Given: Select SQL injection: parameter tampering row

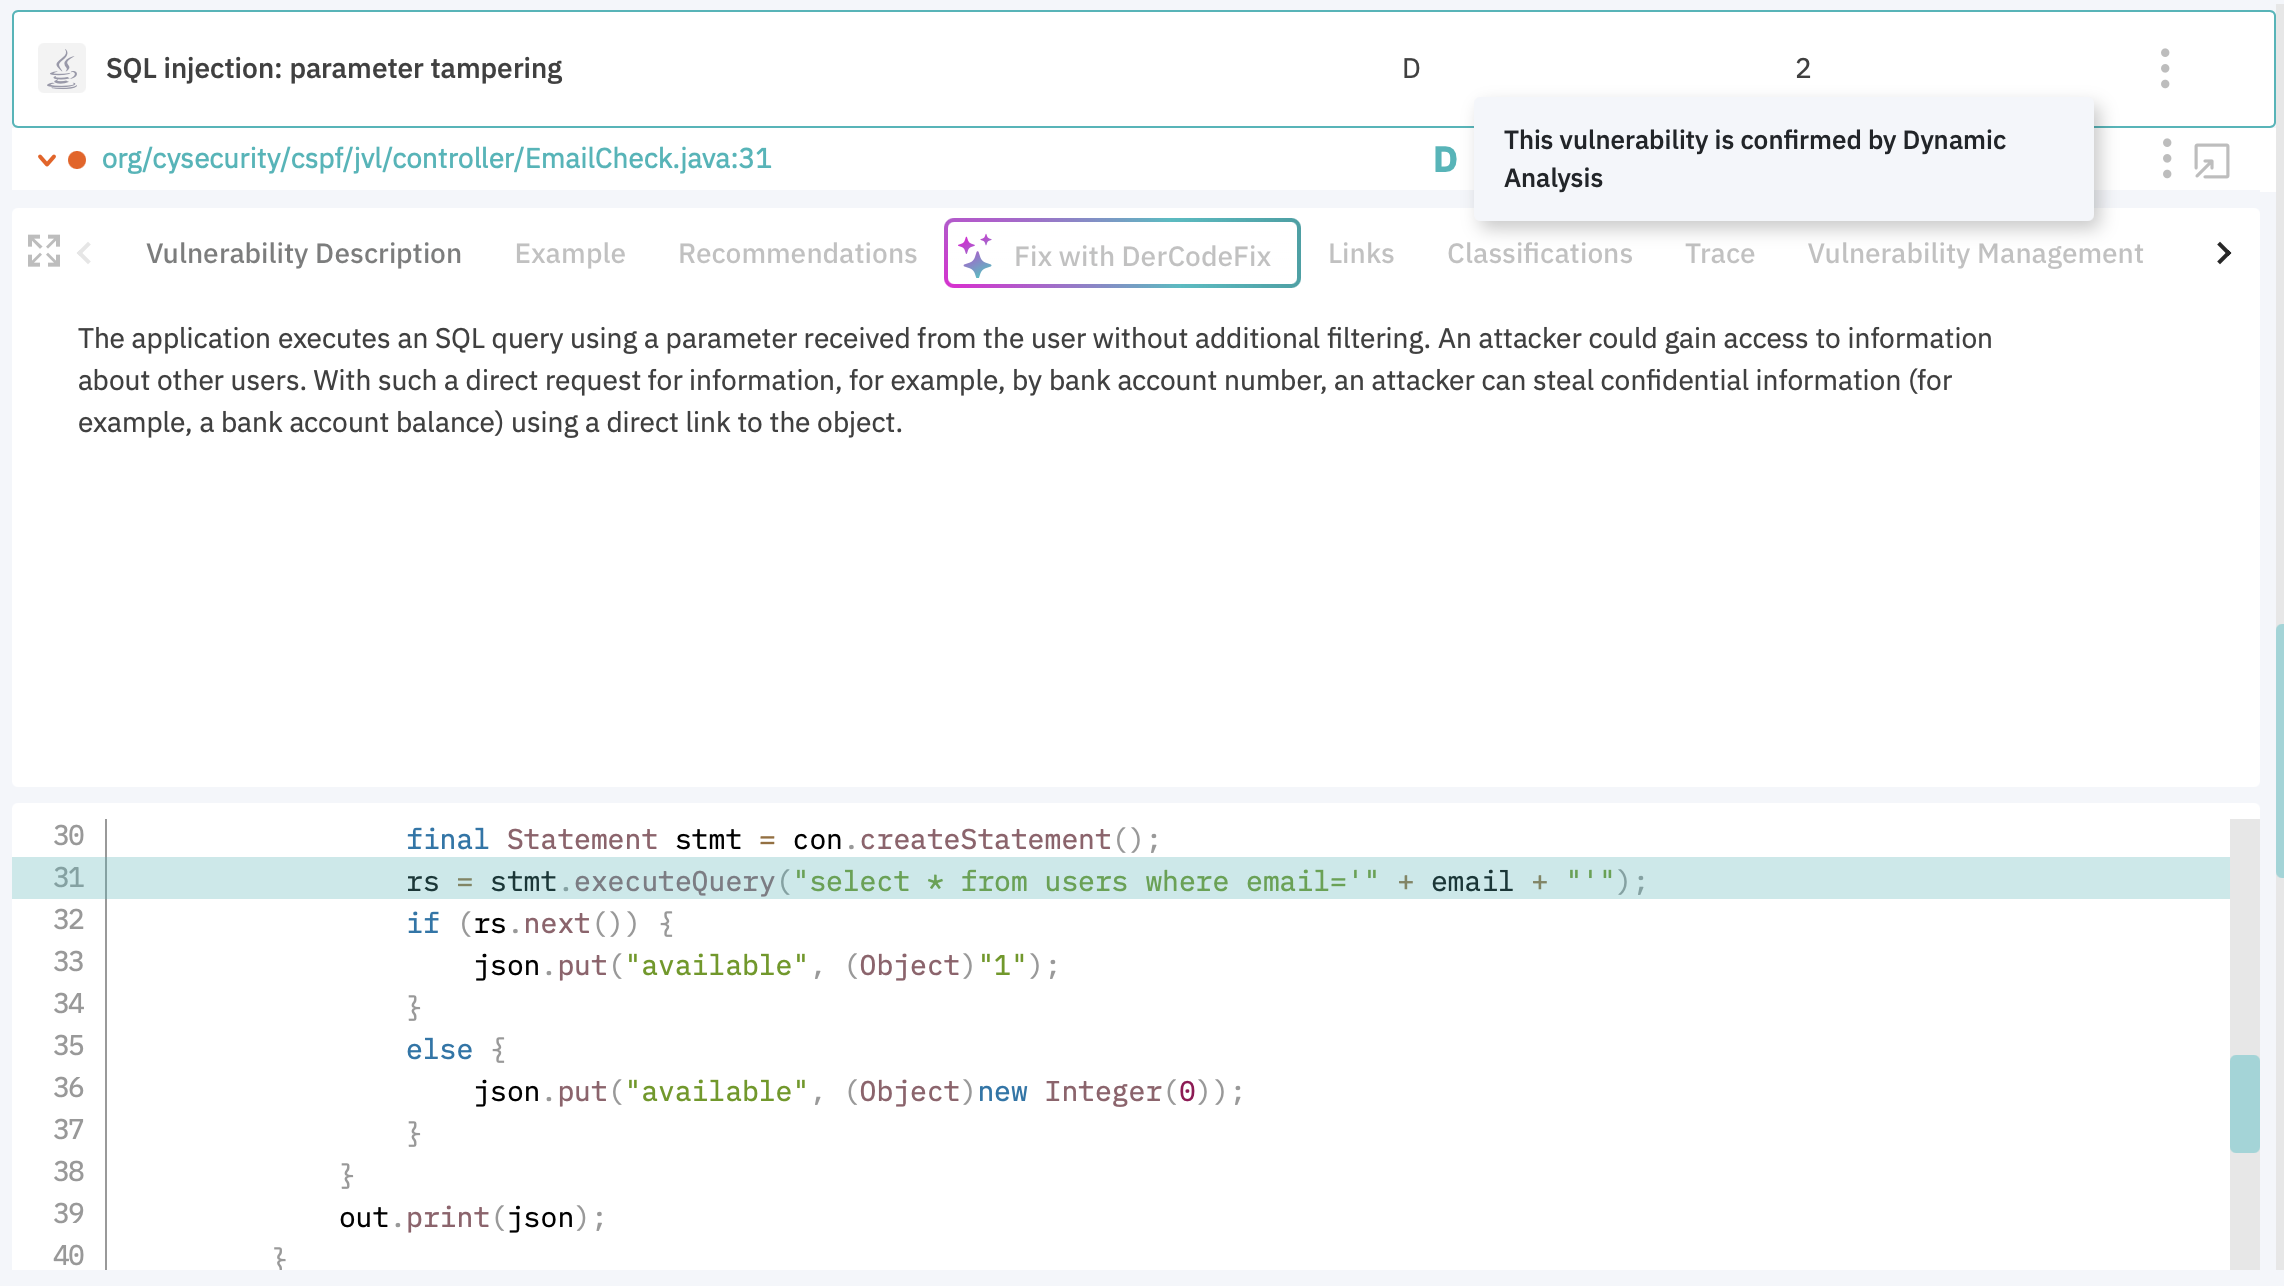Looking at the screenshot, I should click(1143, 69).
